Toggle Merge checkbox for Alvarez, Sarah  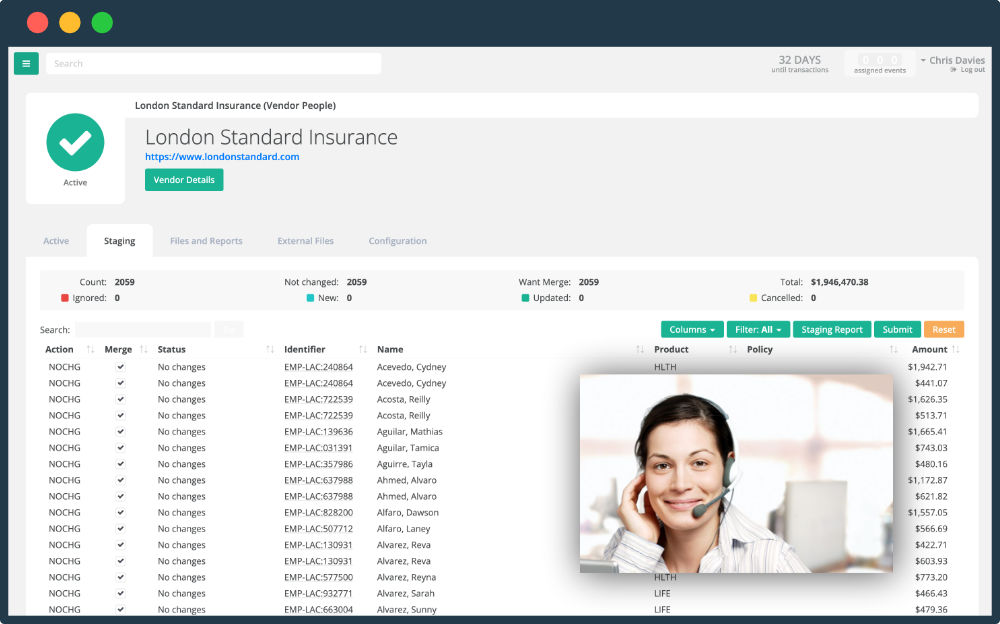(x=121, y=593)
